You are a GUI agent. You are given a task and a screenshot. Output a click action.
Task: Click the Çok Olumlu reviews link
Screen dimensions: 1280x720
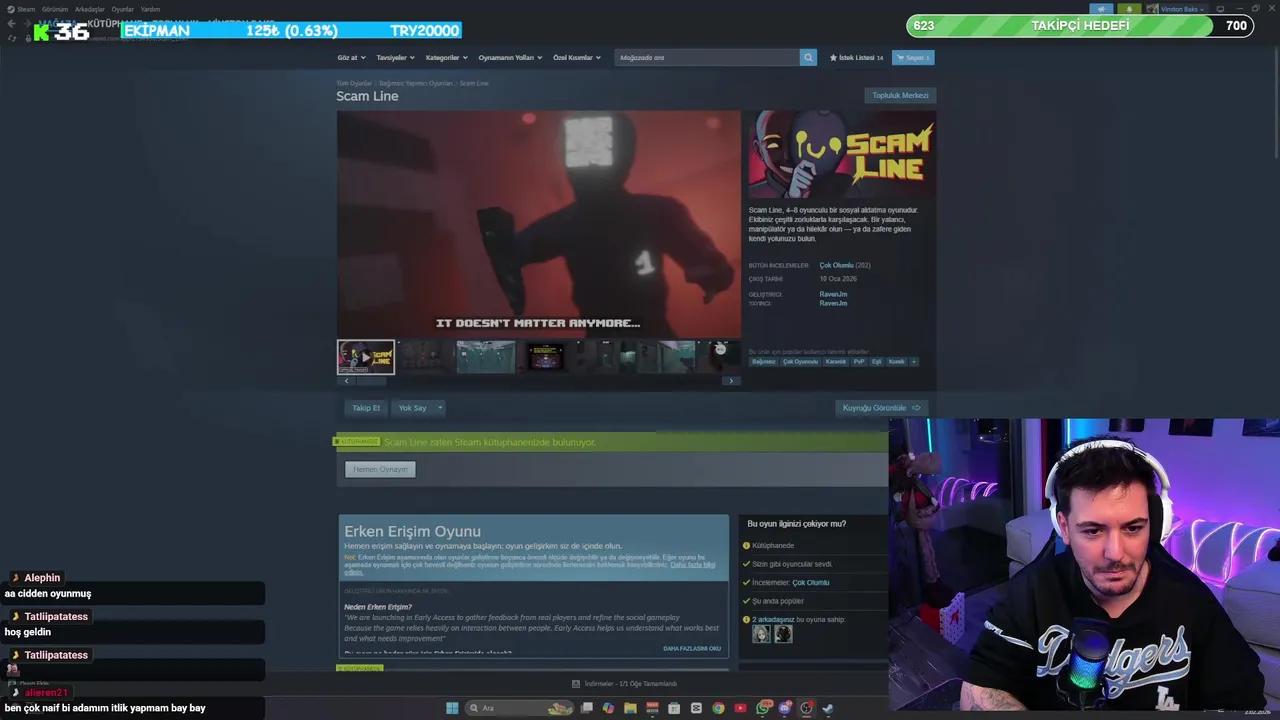pyautogui.click(x=836, y=265)
